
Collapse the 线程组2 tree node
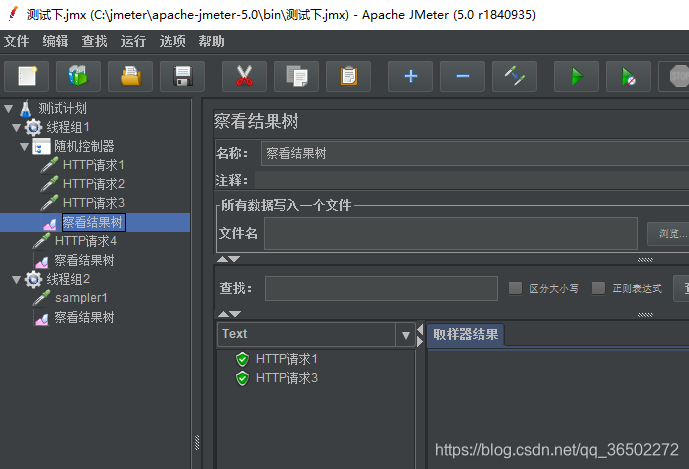(x=17, y=279)
